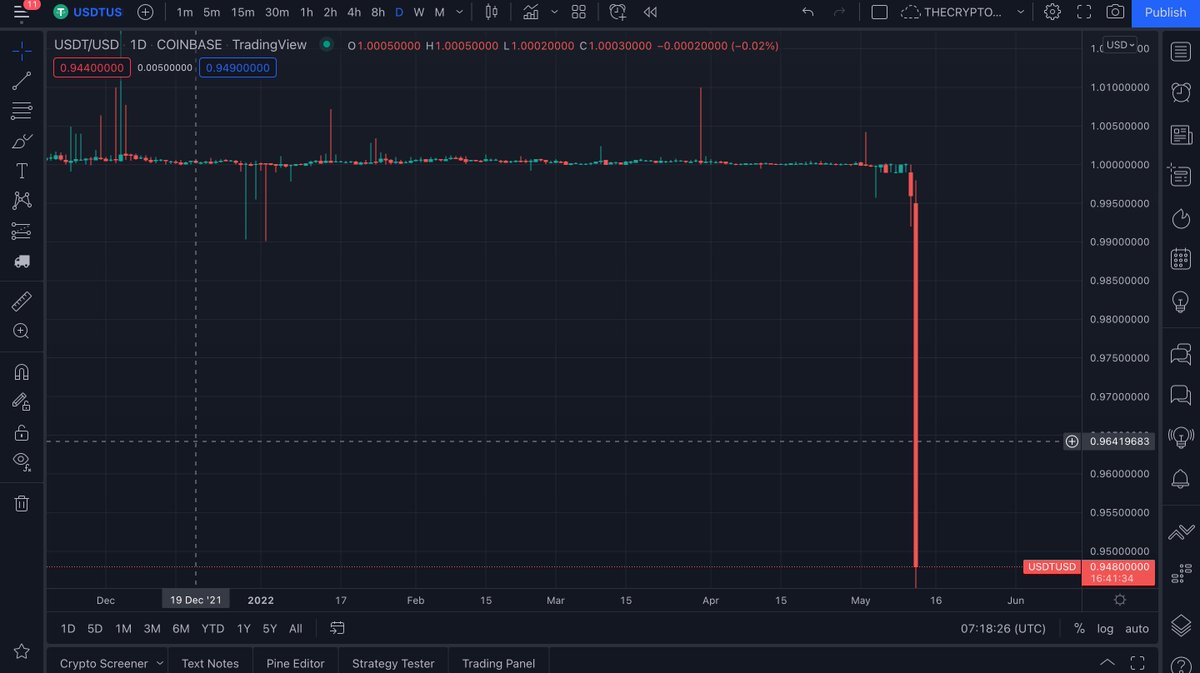The image size is (1200, 673).
Task: Open the watchlist panel
Action: click(1180, 51)
